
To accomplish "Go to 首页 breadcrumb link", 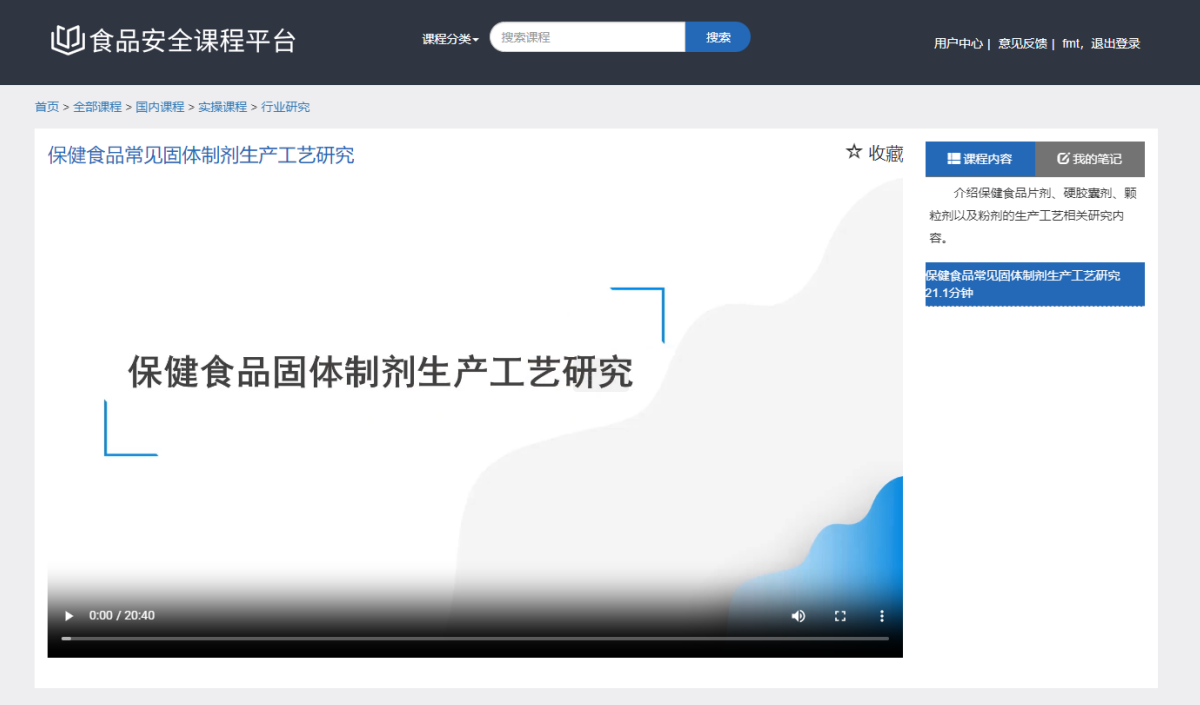I will 47,107.
